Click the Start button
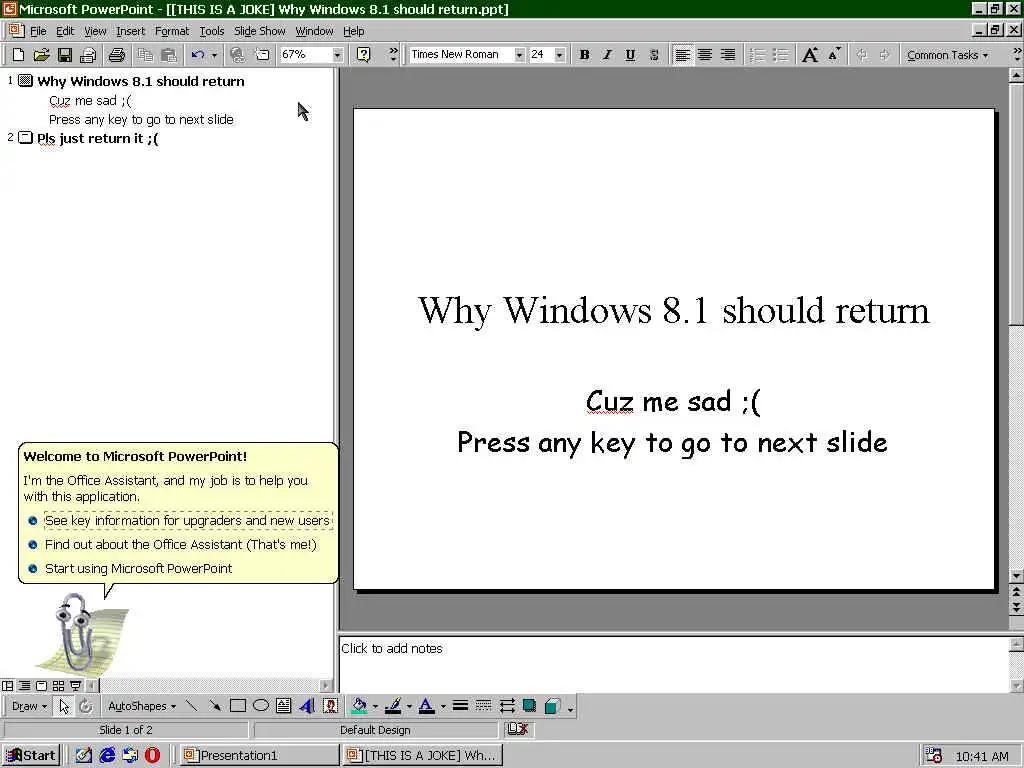 tap(31, 756)
